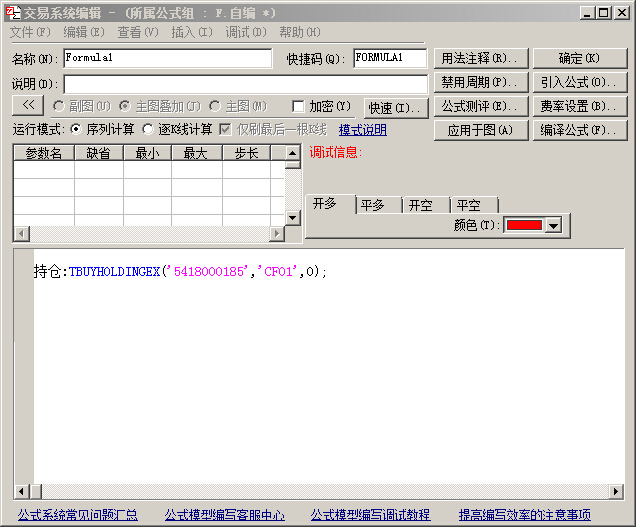Viewport: 636px width, 527px height.
Task: Click the 快速(I) button
Action: [396, 108]
